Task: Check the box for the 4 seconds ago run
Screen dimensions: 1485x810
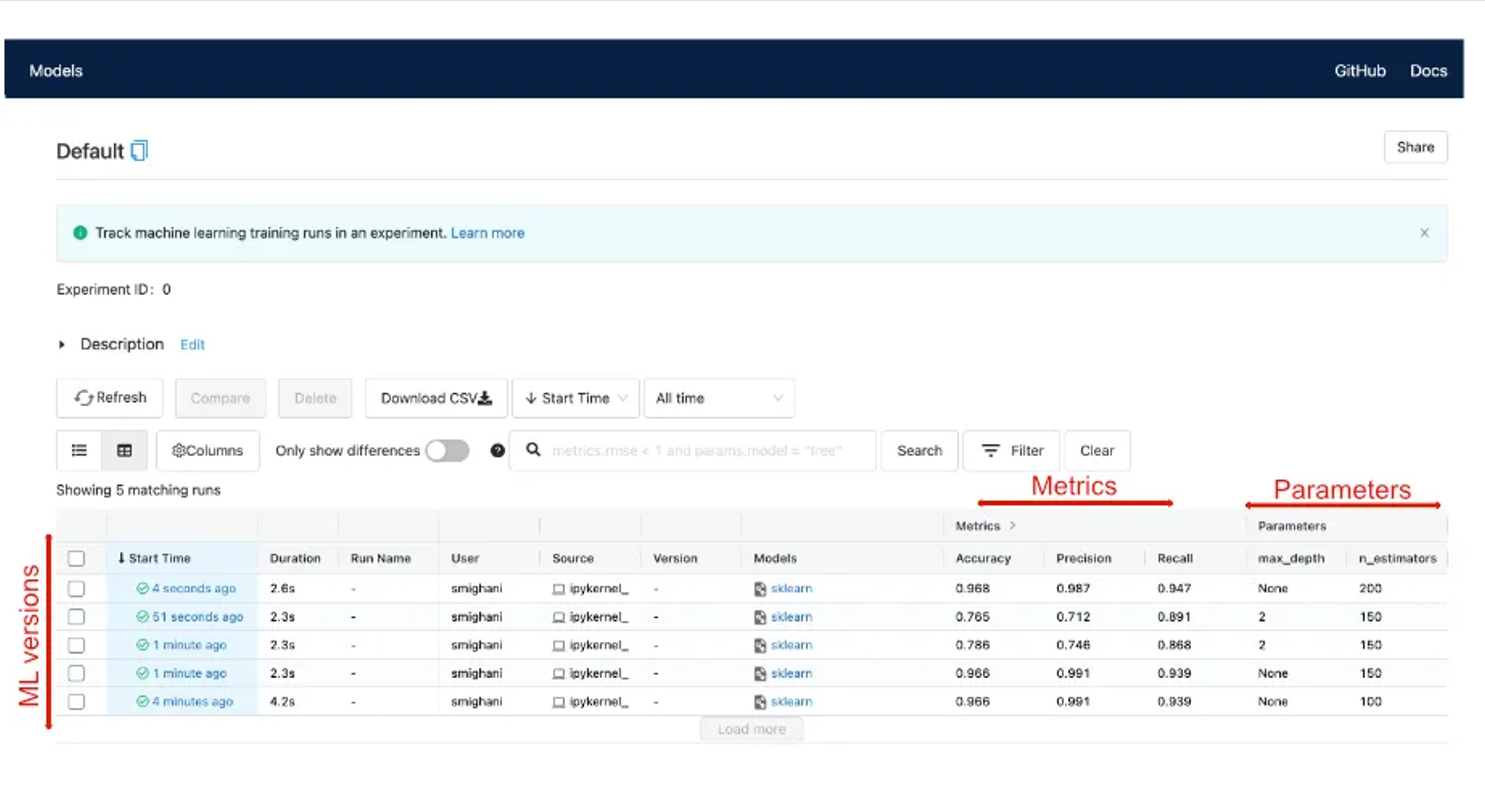Action: [76, 589]
